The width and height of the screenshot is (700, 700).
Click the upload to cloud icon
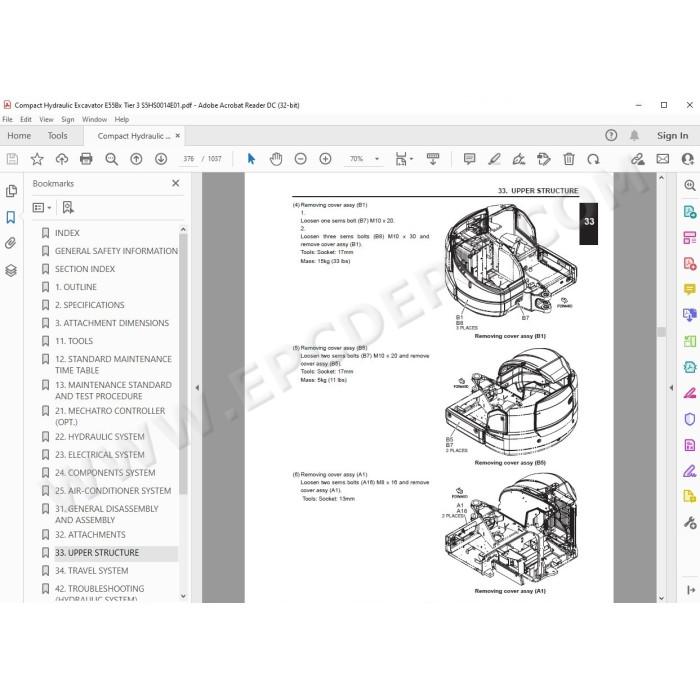[62, 159]
